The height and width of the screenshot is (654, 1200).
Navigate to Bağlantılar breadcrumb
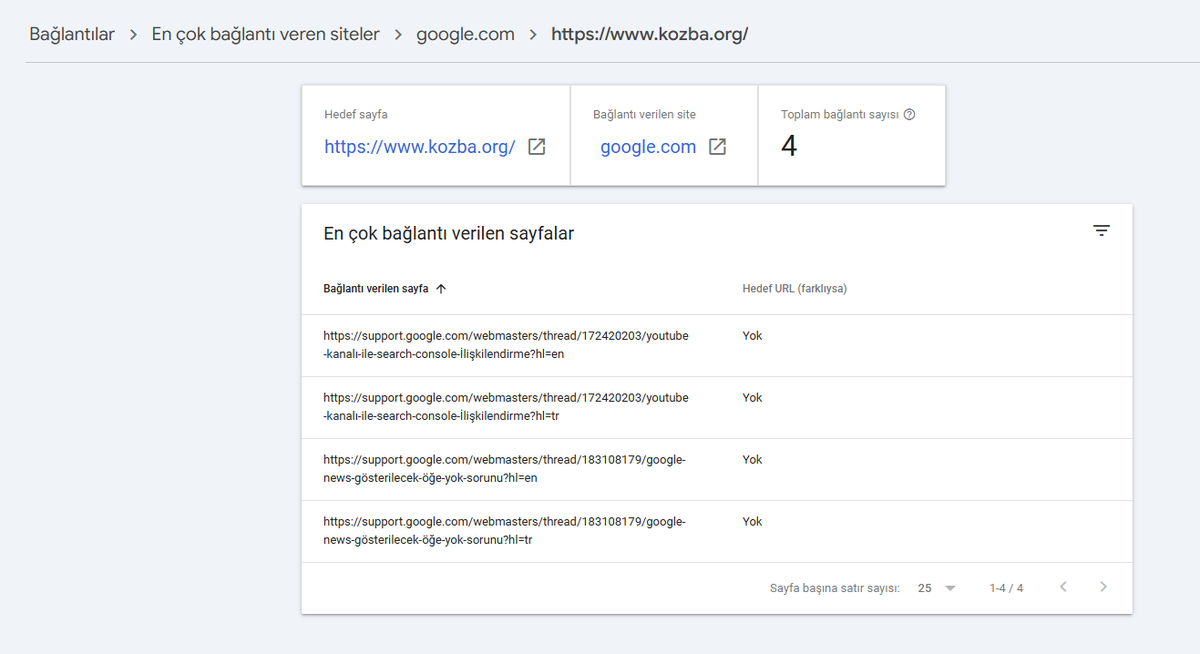72,34
